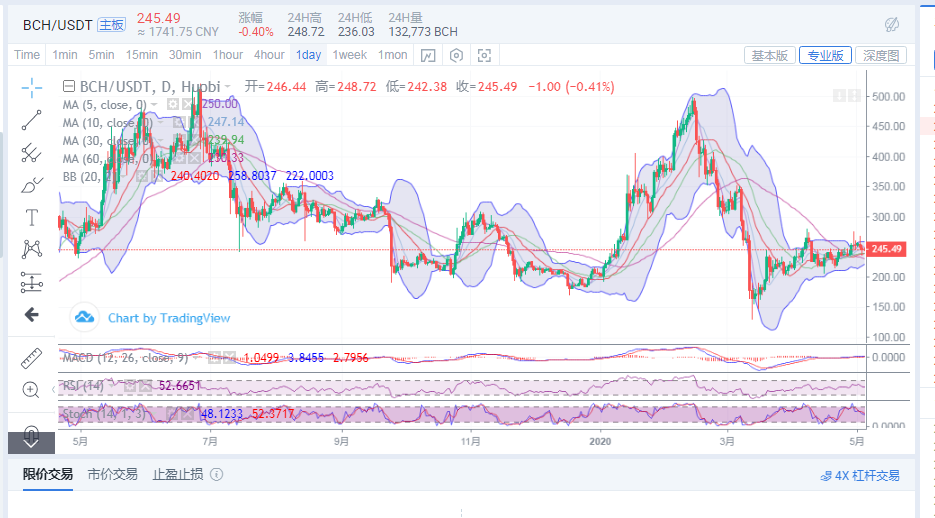The image size is (935, 518).
Task: Click the back arrow in left toolbar
Action: click(x=32, y=315)
